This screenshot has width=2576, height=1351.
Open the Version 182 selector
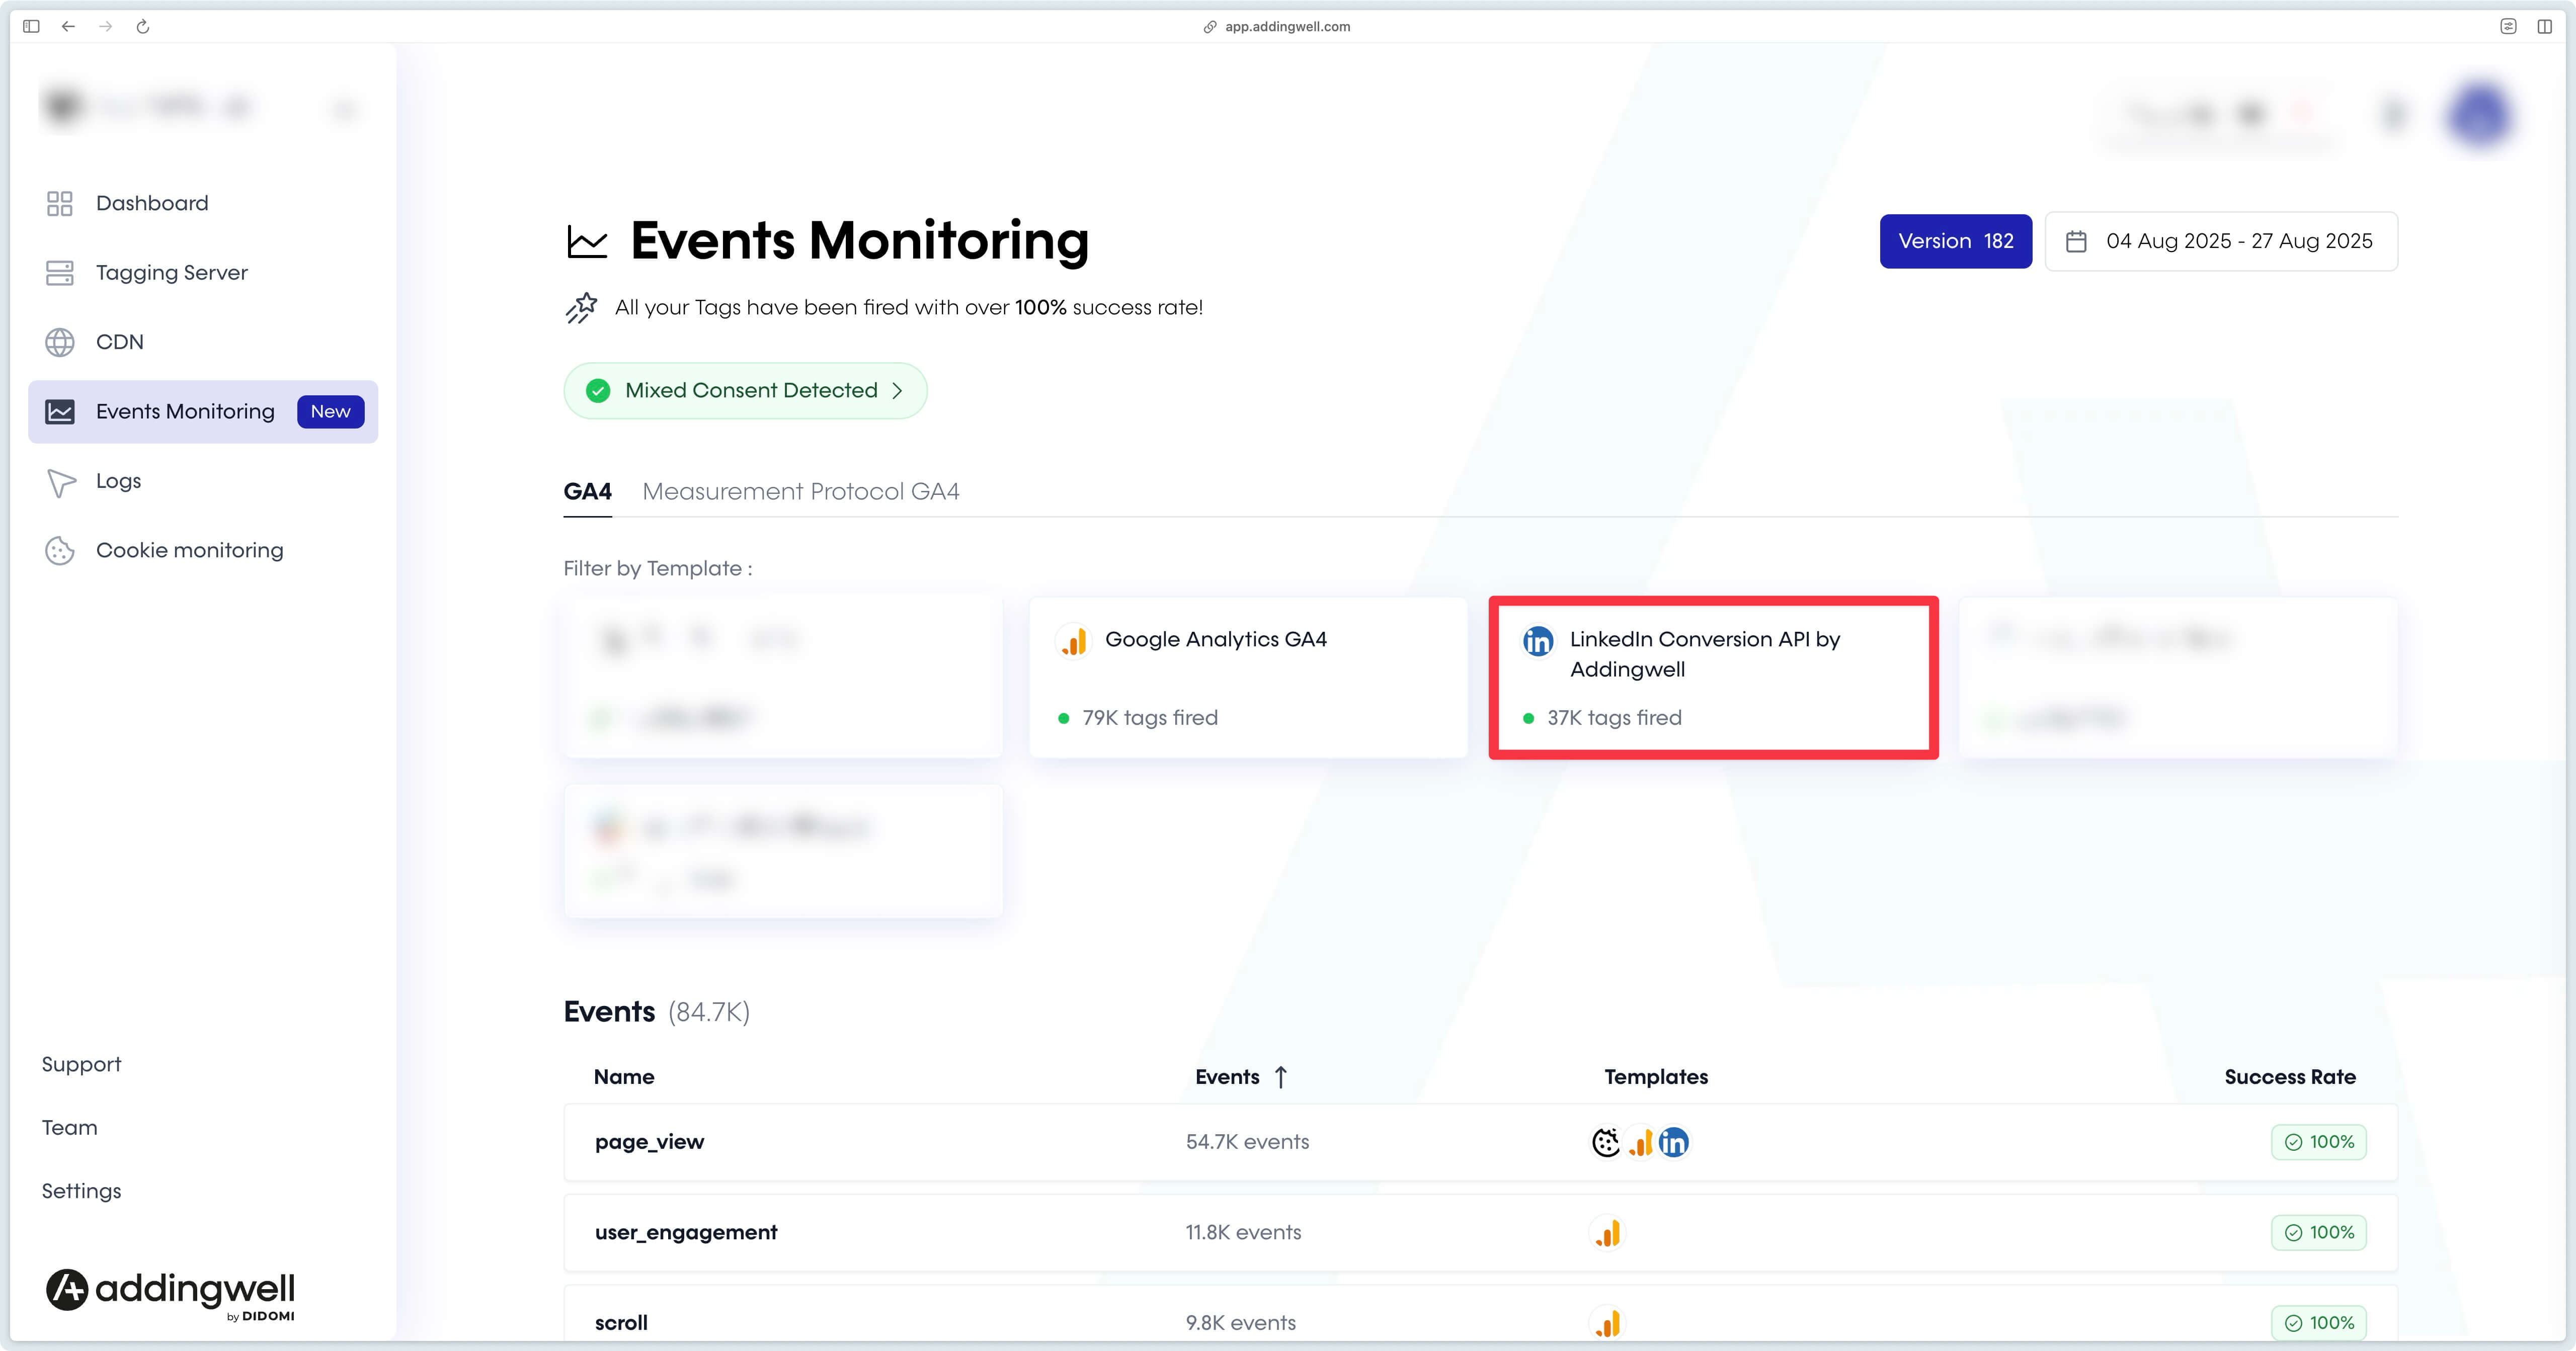click(x=1955, y=241)
